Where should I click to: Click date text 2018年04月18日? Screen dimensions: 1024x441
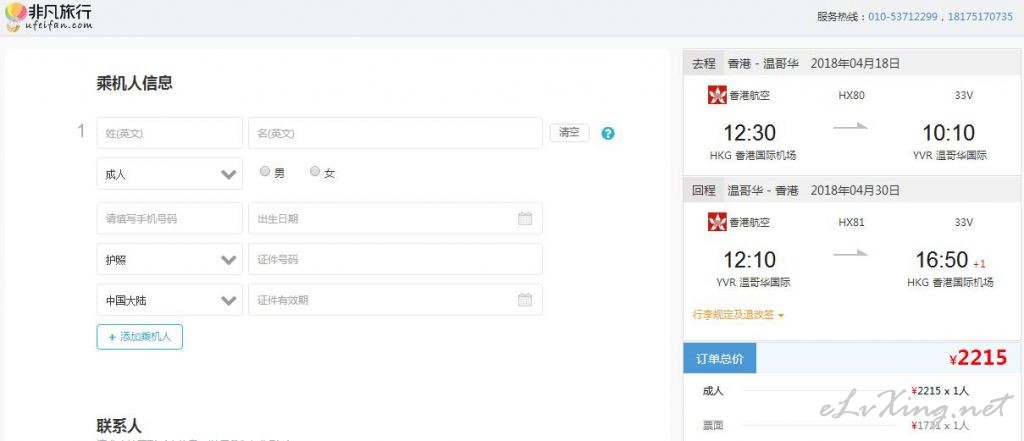(x=855, y=63)
